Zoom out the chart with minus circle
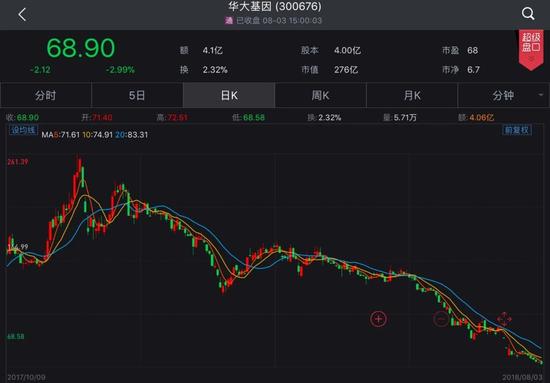 (441, 319)
